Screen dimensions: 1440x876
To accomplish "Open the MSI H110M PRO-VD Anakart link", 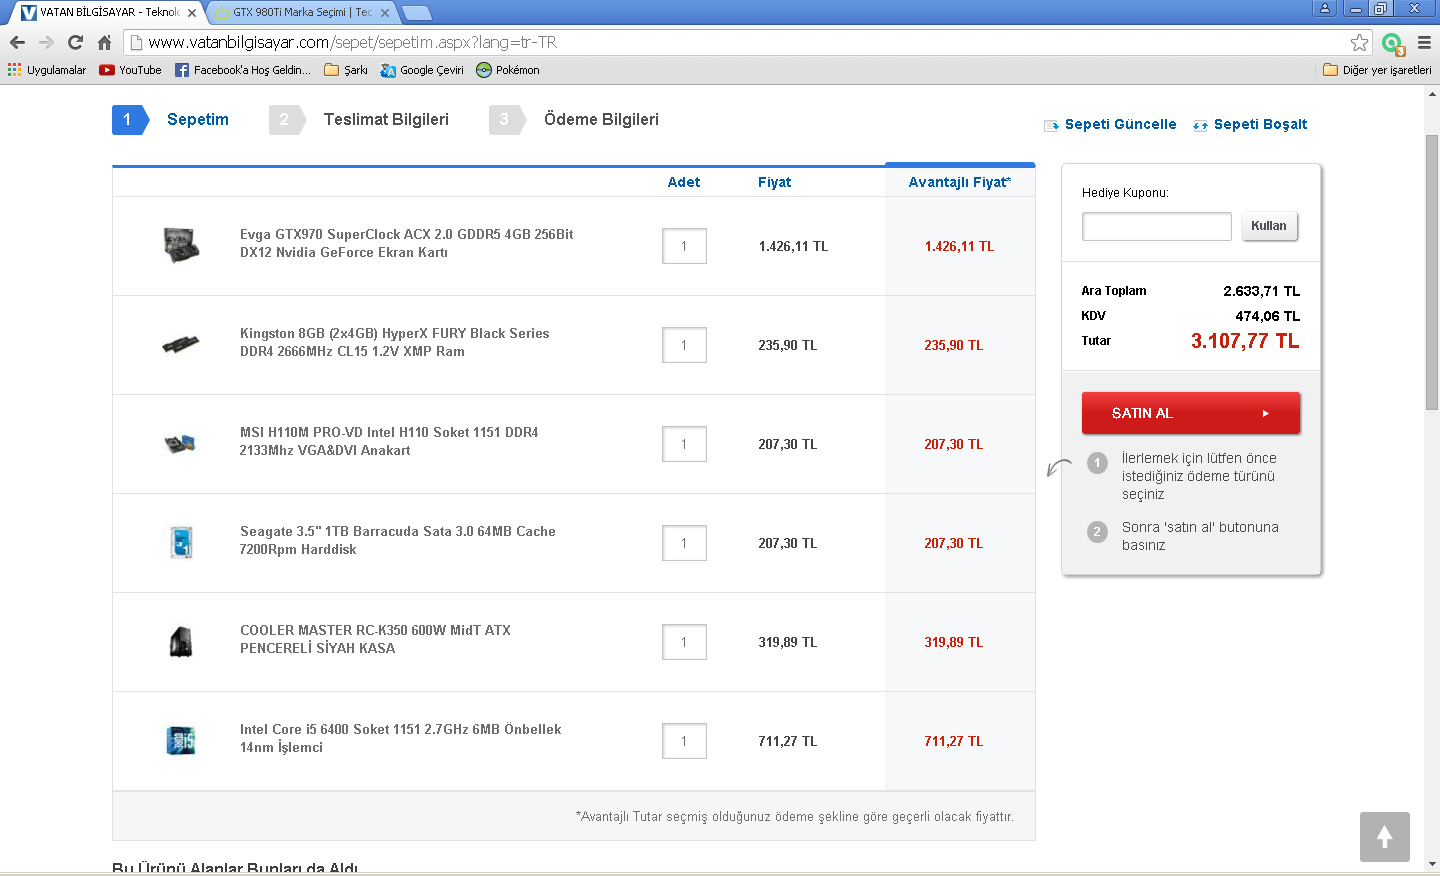I will (389, 441).
